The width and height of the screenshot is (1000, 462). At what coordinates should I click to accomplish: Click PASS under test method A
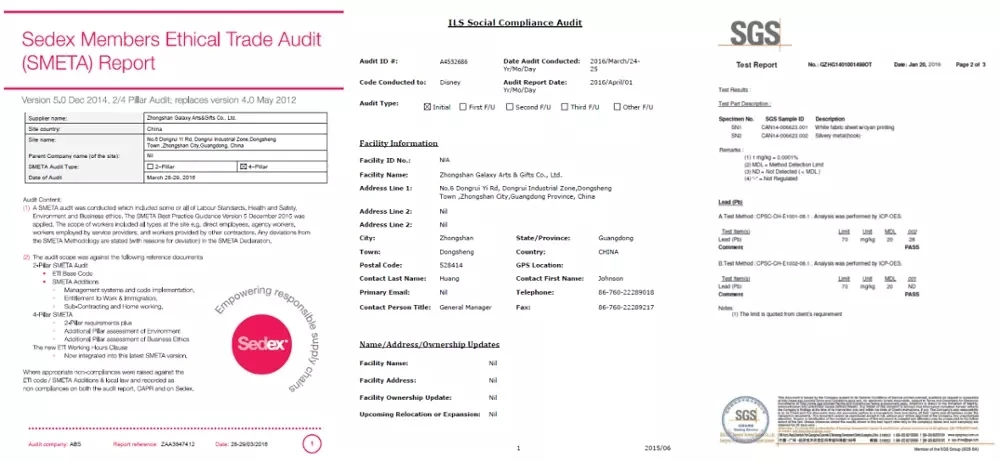click(912, 246)
